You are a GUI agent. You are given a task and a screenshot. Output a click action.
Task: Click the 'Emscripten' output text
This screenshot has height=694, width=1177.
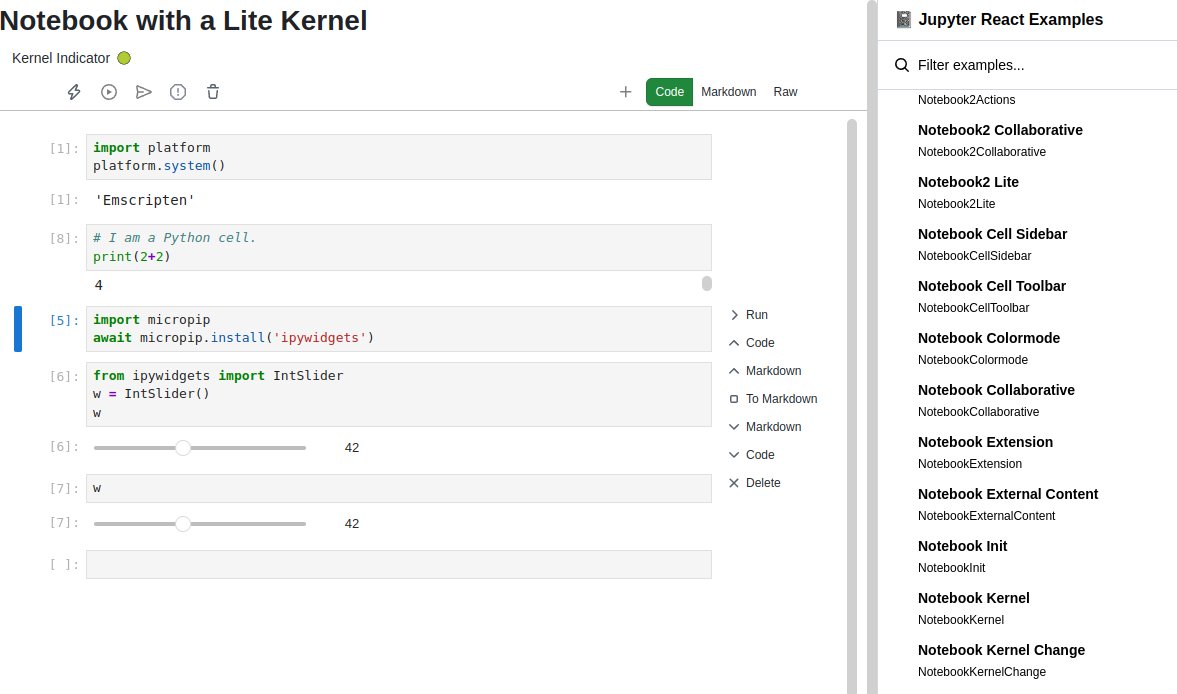[144, 200]
